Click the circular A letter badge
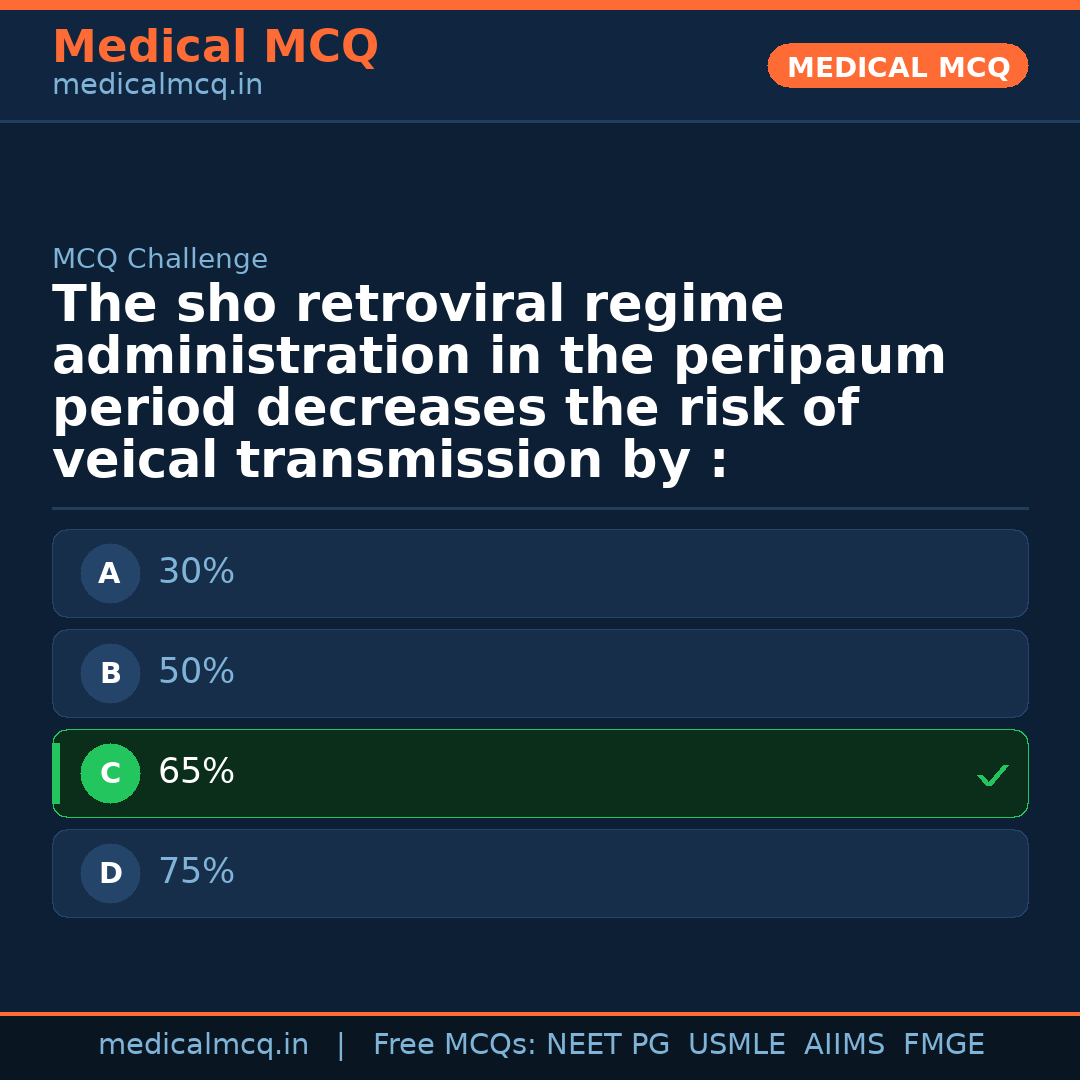The image size is (1080, 1080). tap(110, 574)
